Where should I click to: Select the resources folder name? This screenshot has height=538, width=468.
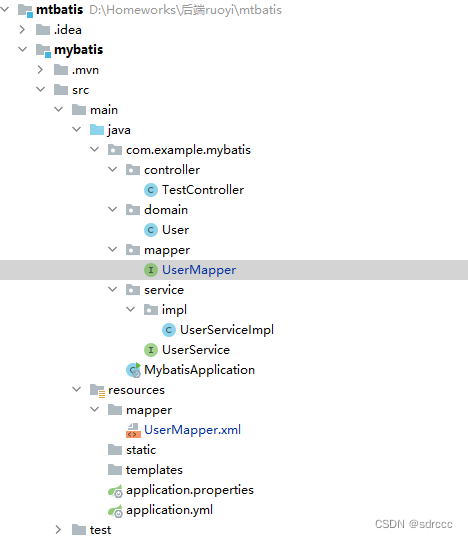tap(137, 390)
